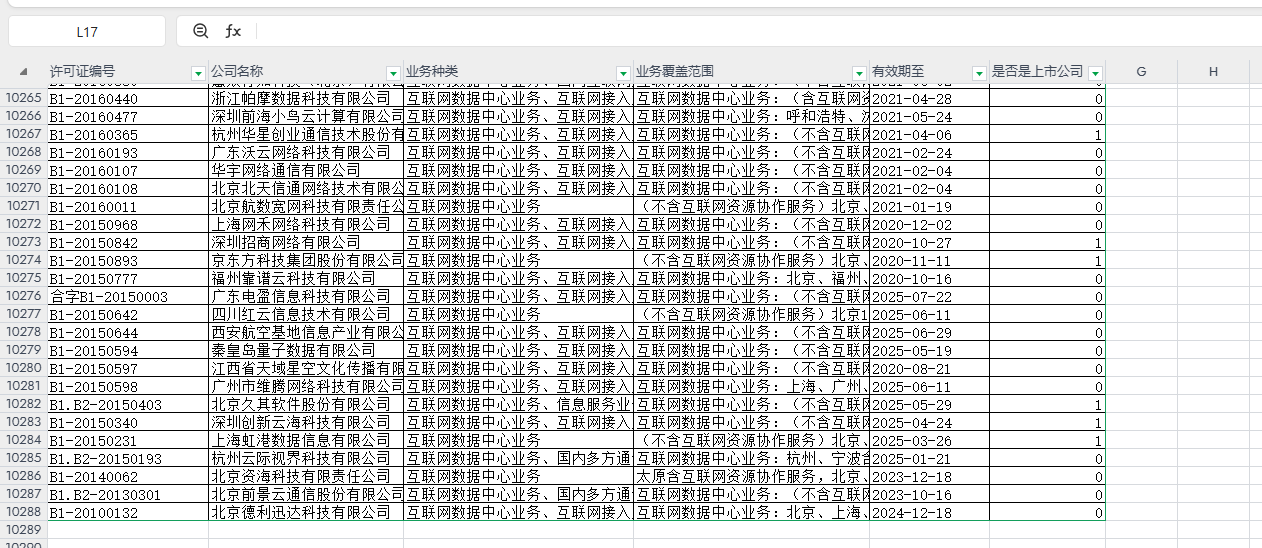Open filter dropdown for 有效期至 column

tap(979, 73)
